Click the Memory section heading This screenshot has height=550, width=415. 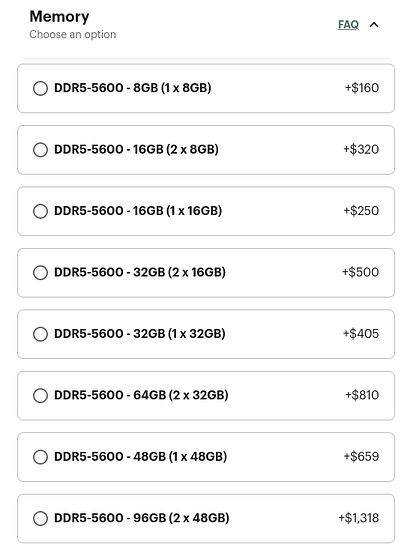59,16
